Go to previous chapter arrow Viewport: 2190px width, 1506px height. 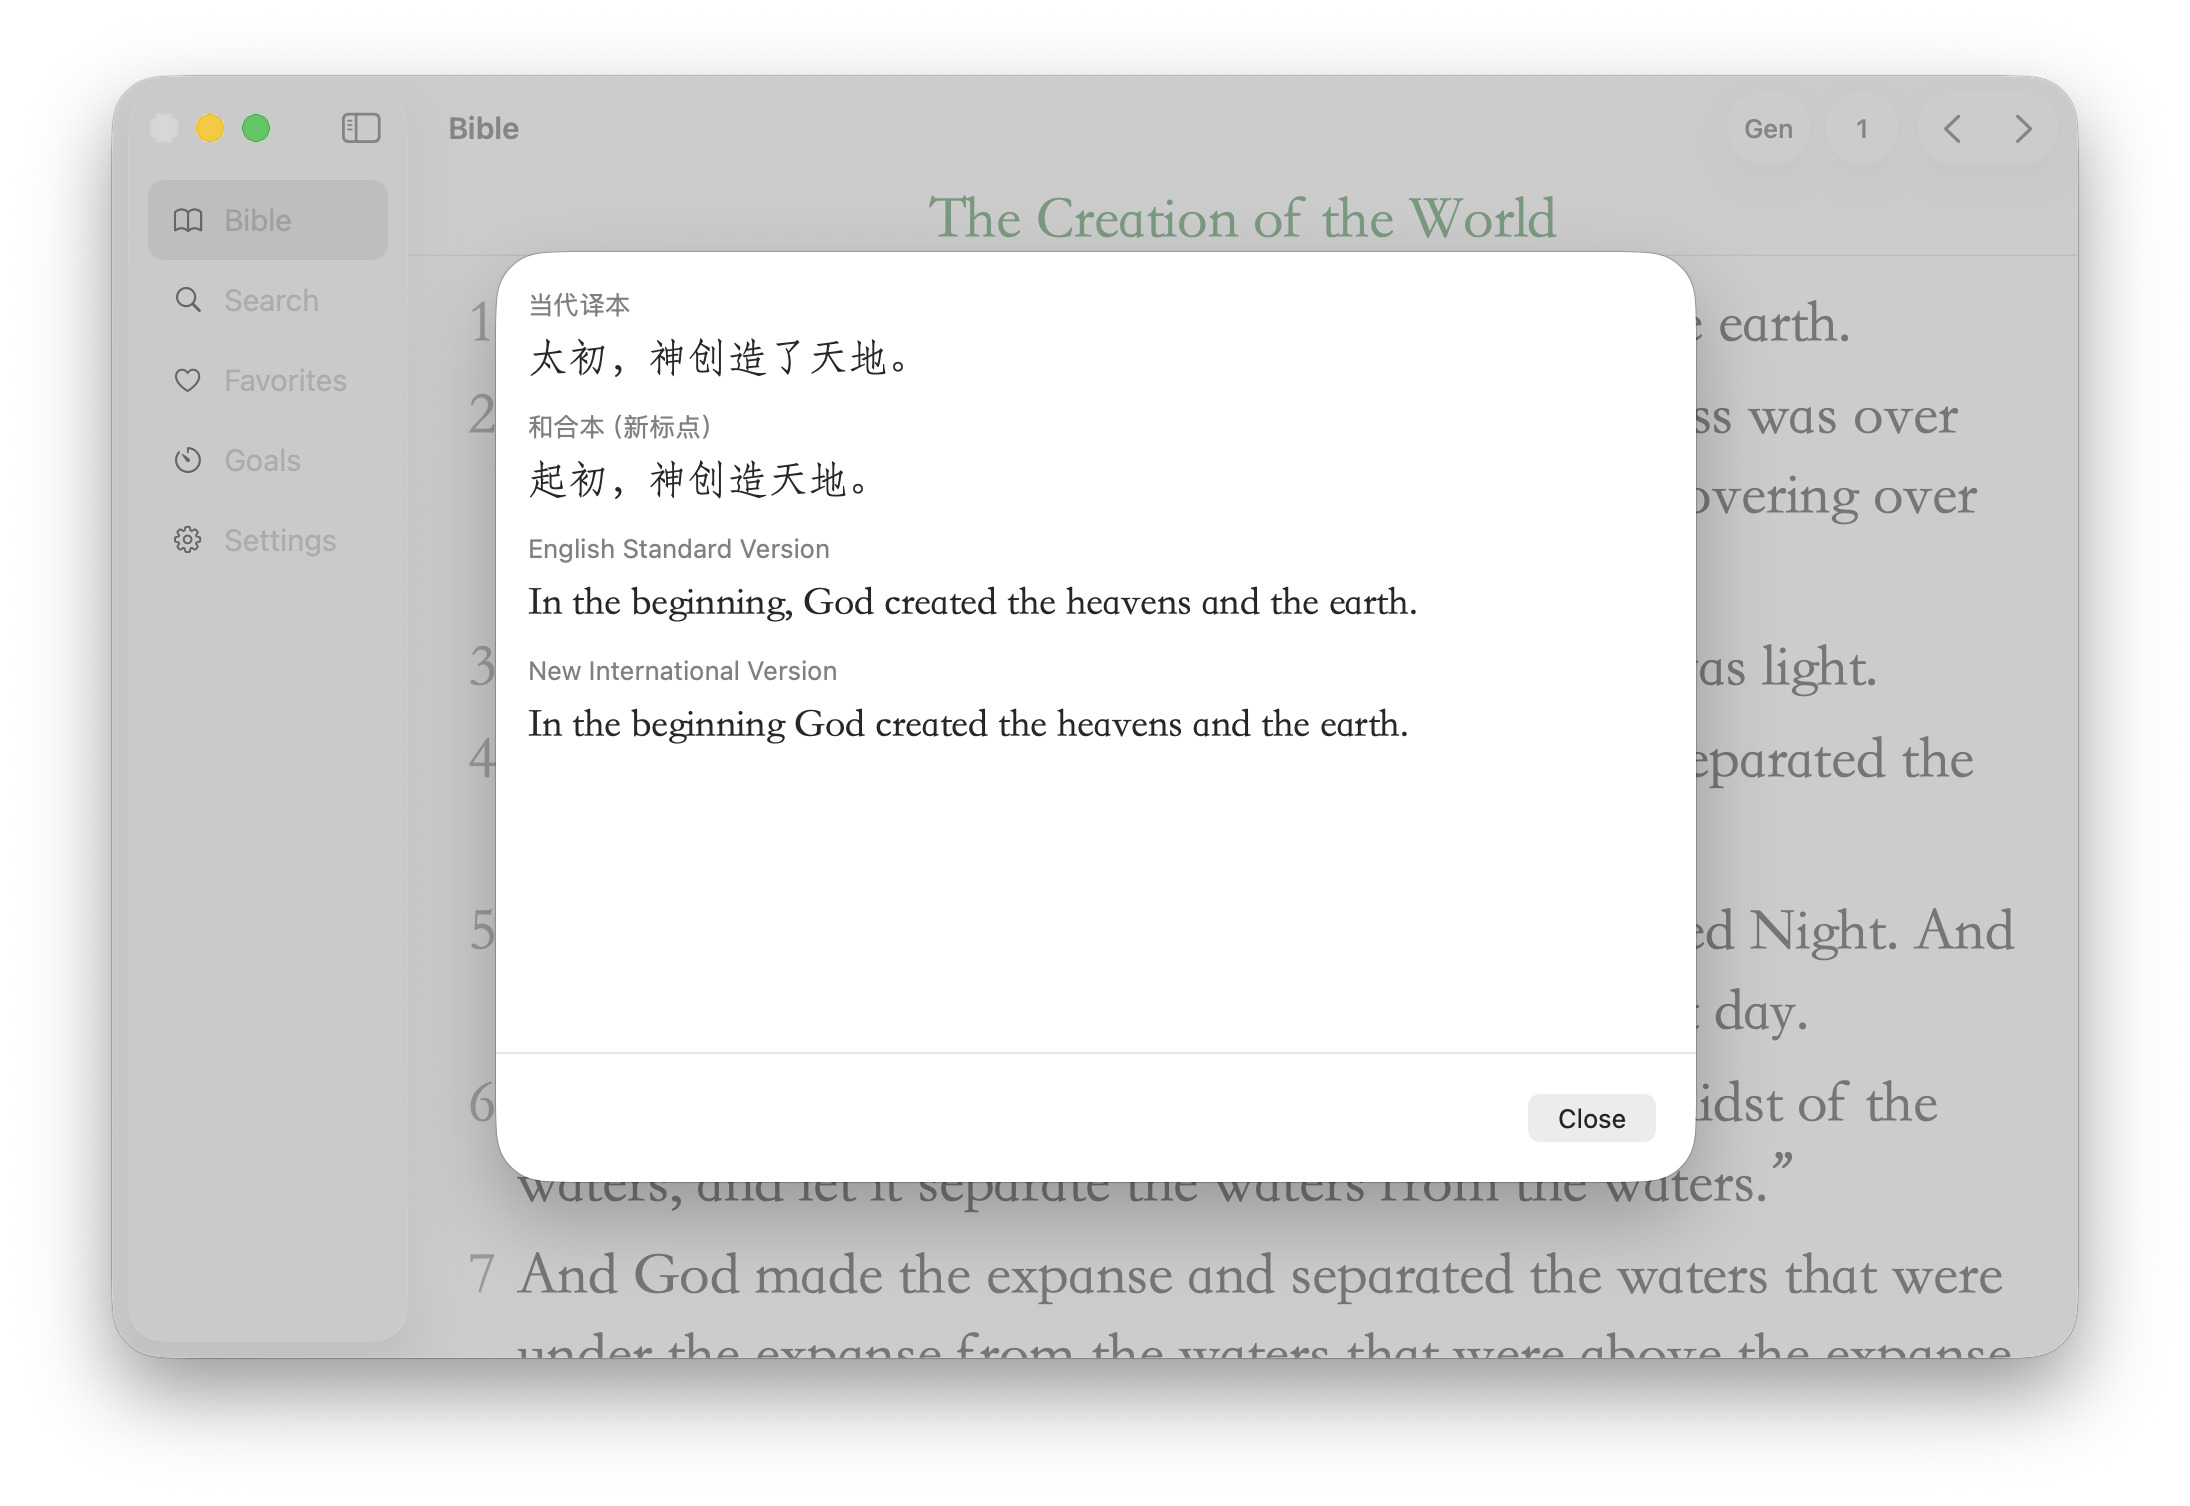coord(1952,129)
